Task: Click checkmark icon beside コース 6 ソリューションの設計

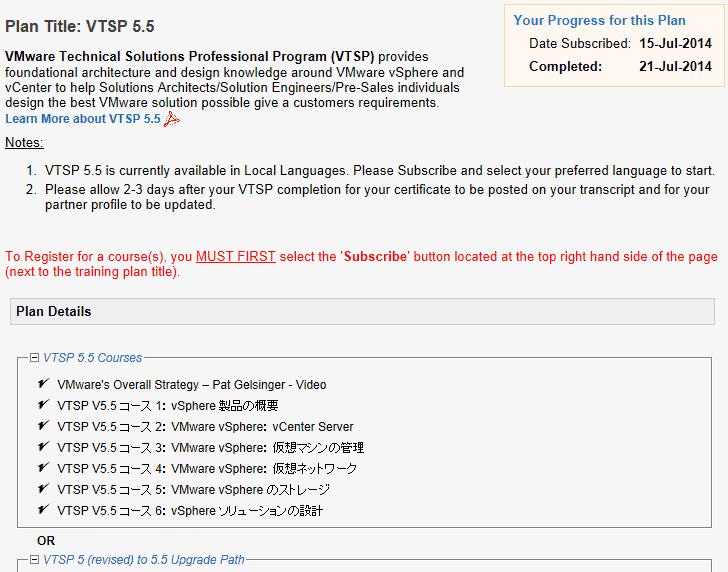Action: tap(44, 509)
